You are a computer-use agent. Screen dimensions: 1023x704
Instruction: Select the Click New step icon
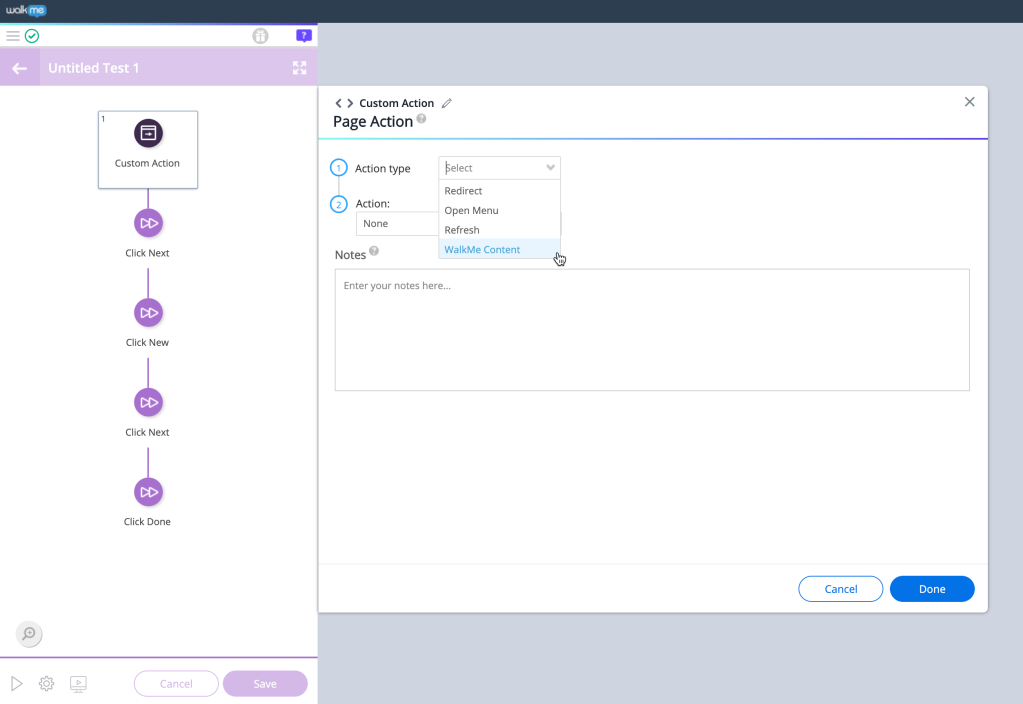(148, 313)
